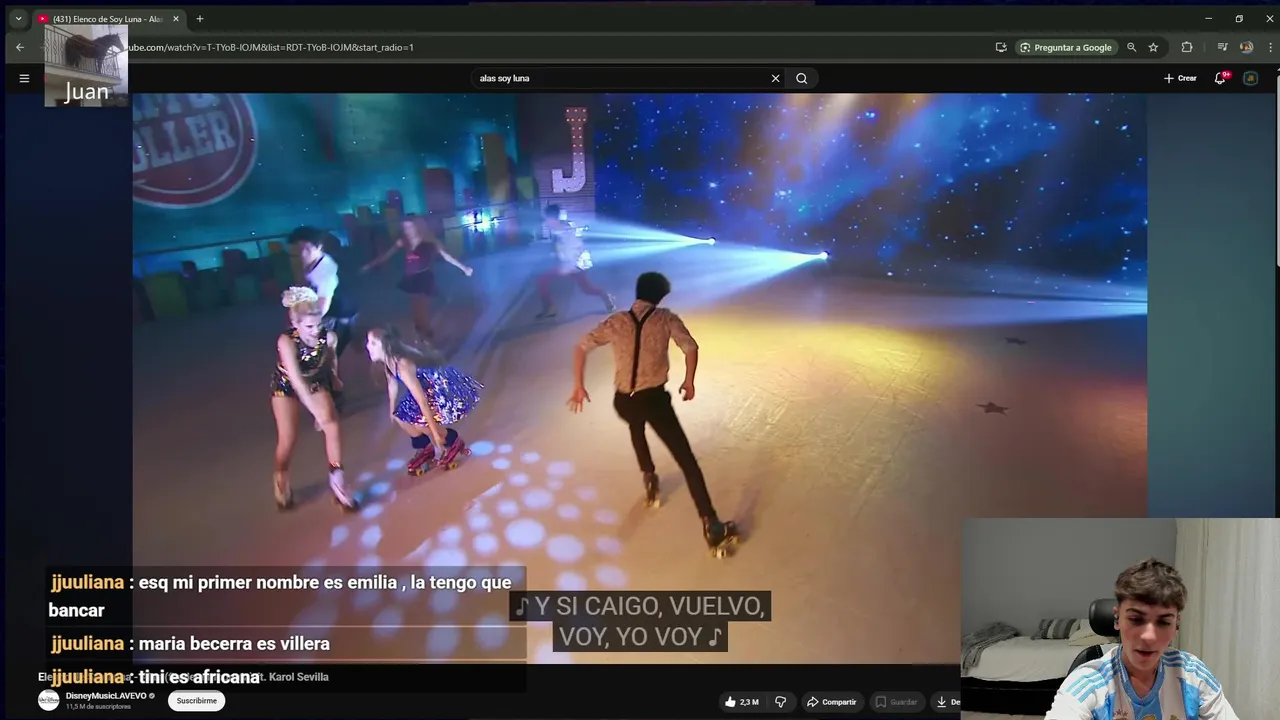Click the install app icon in address bar
Image resolution: width=1280 pixels, height=720 pixels.
click(x=1001, y=47)
